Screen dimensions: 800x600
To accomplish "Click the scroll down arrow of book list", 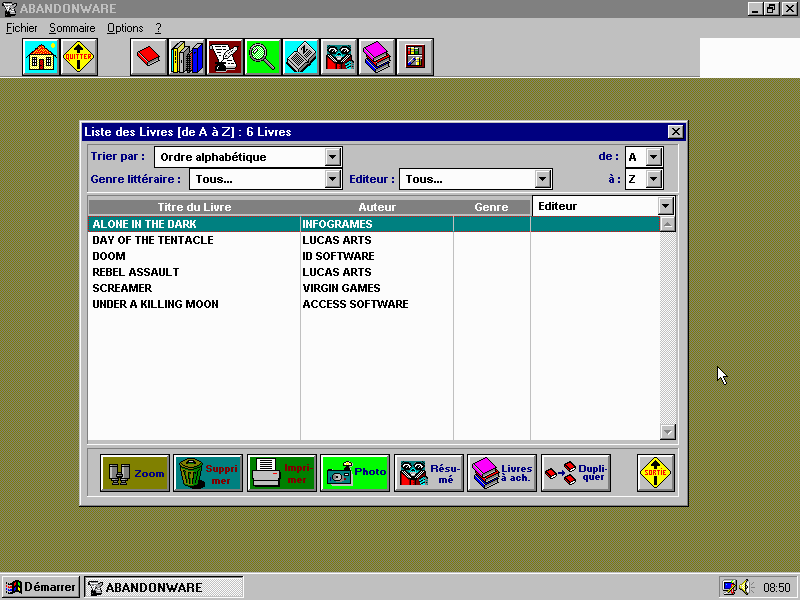I will pyautogui.click(x=668, y=432).
